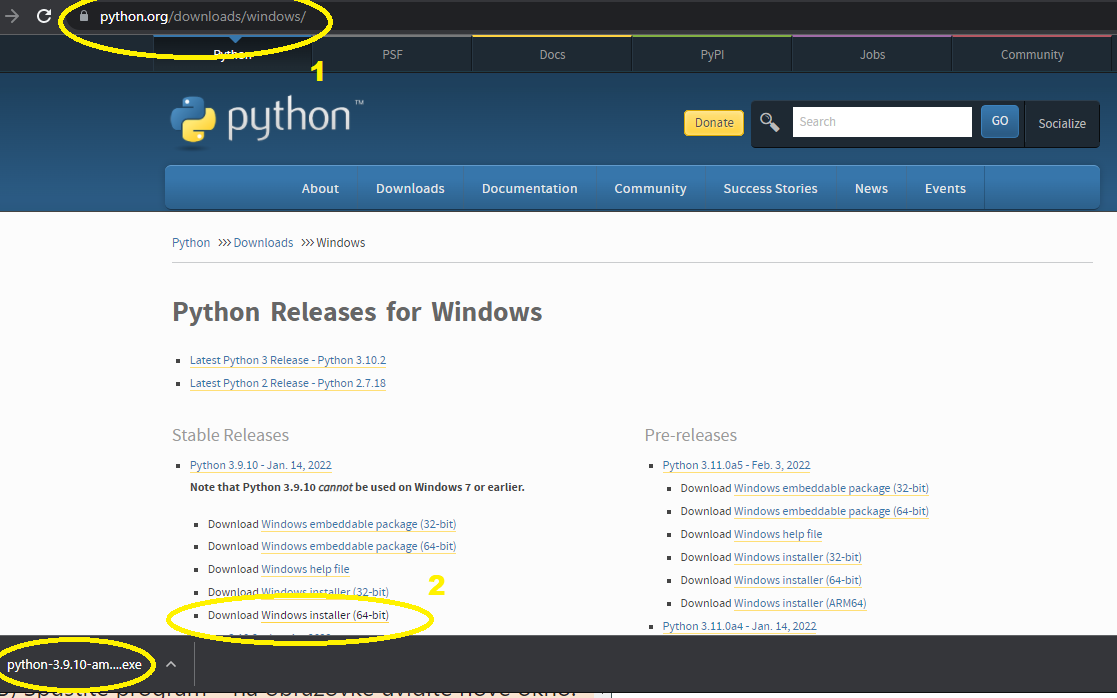Open the Community navigation menu item
Screen dimensions: 1117x698
coord(650,189)
